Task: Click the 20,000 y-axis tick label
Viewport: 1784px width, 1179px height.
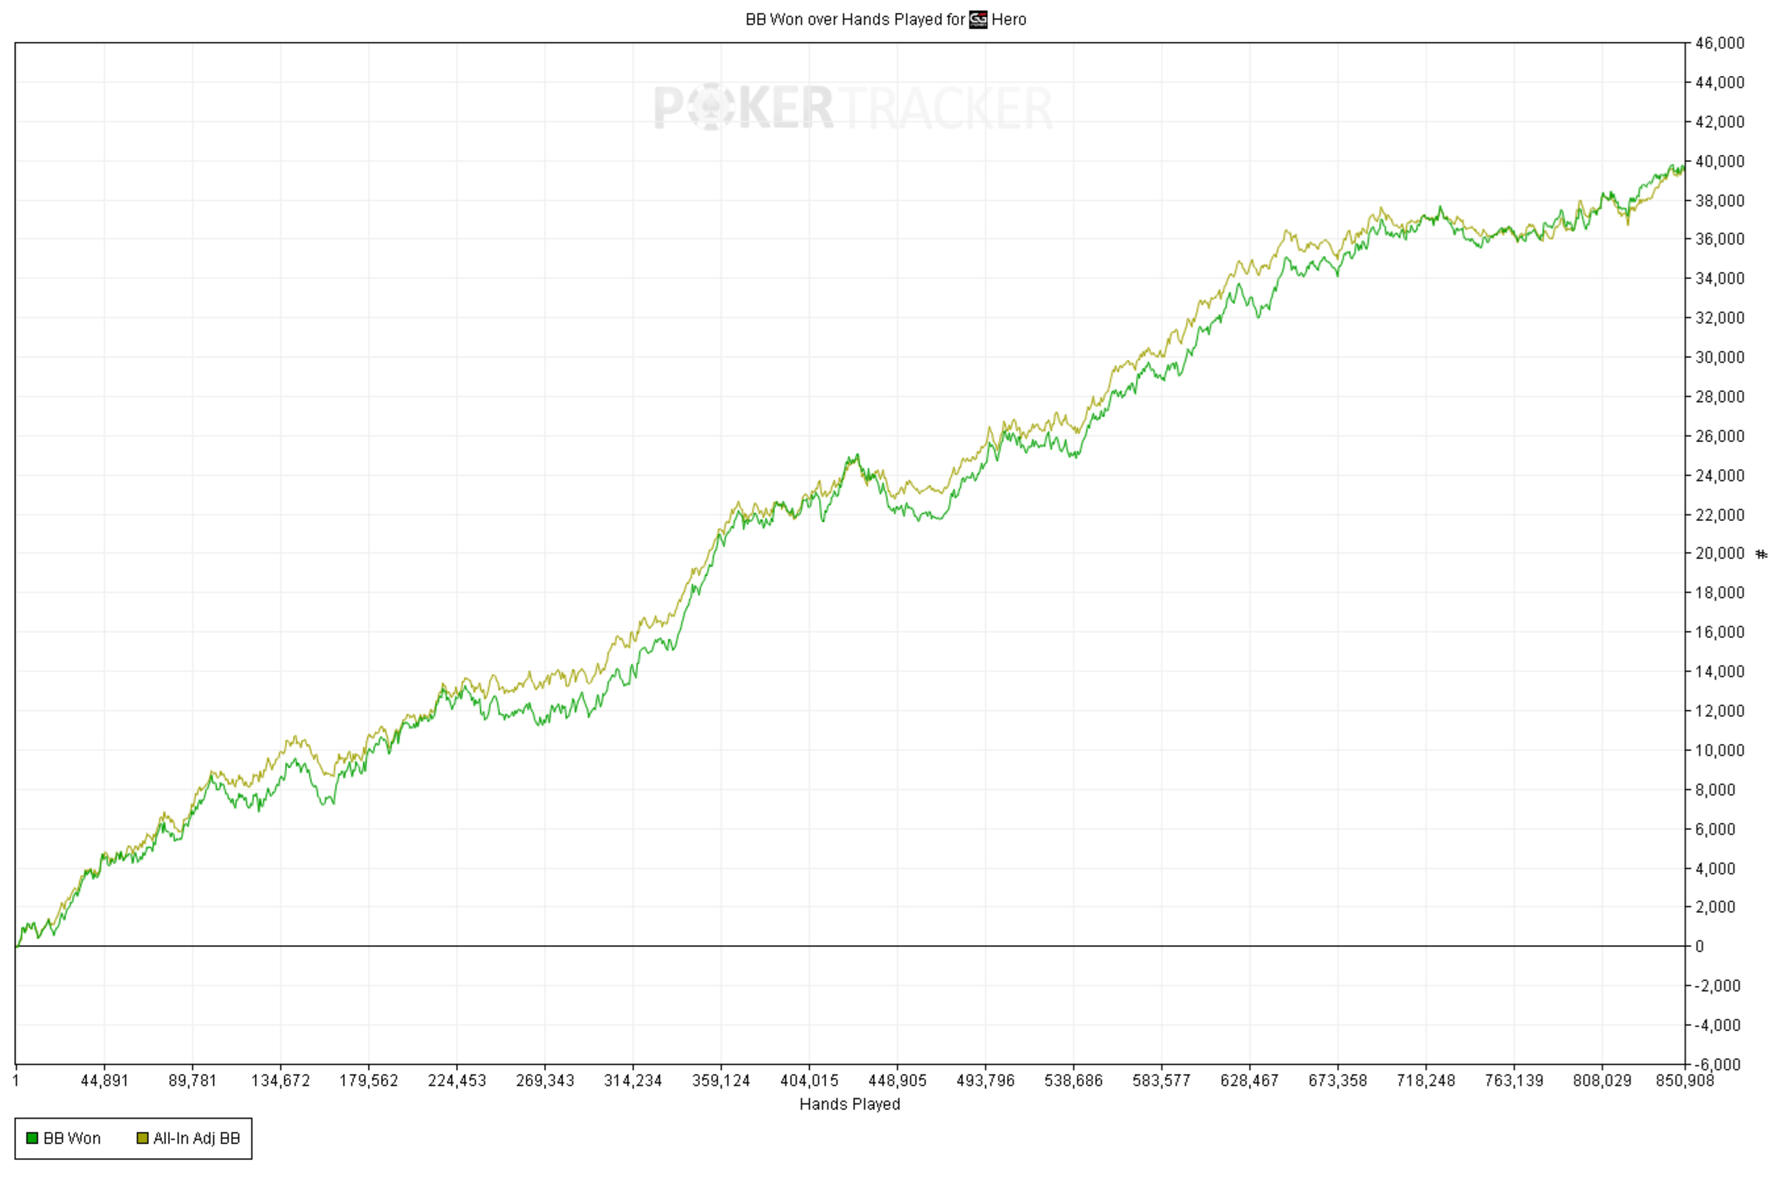Action: [1719, 553]
